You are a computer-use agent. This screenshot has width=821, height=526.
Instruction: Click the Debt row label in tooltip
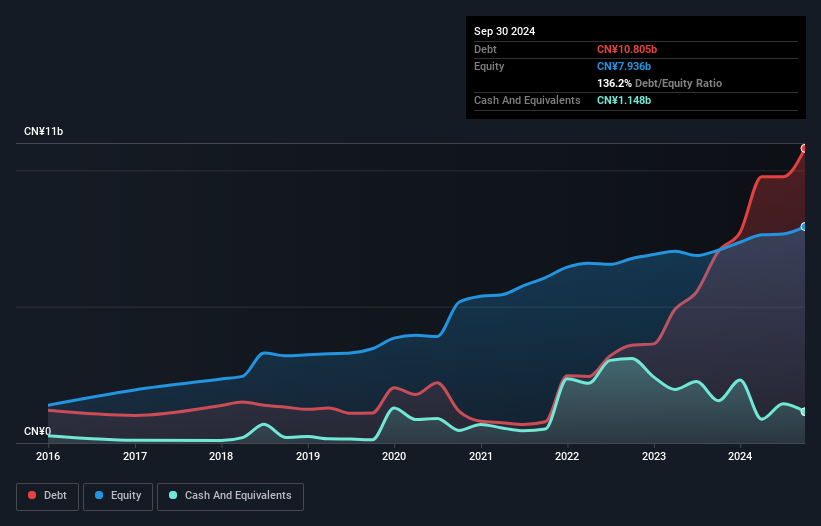pyautogui.click(x=485, y=49)
